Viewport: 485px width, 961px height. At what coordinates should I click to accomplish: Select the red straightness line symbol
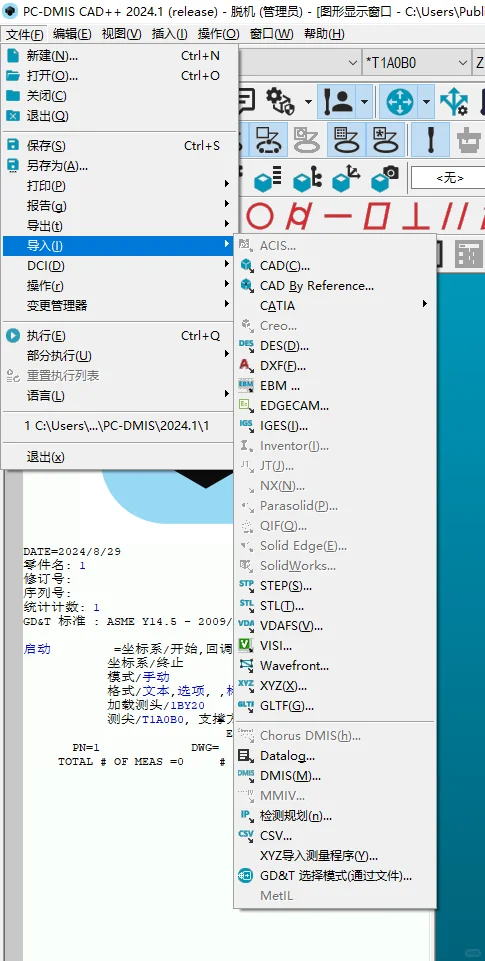coord(338,216)
